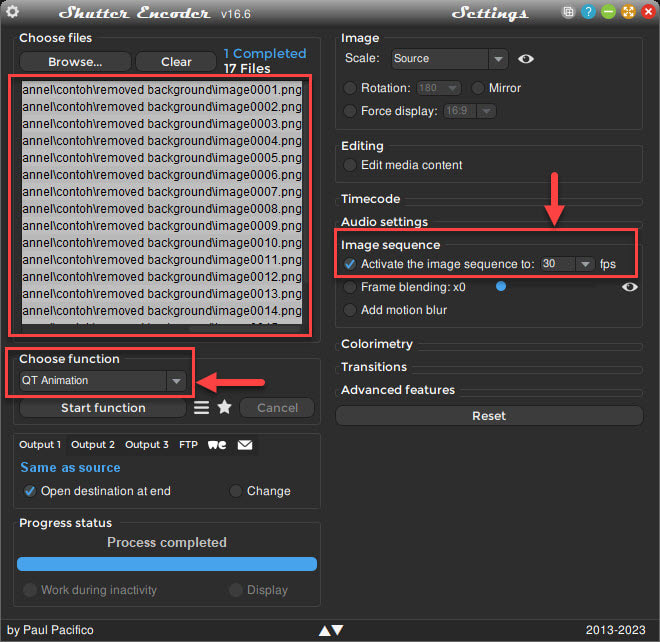Viewport: 660px width, 642px height.
Task: Enable Frame blending option
Action: coord(350,287)
